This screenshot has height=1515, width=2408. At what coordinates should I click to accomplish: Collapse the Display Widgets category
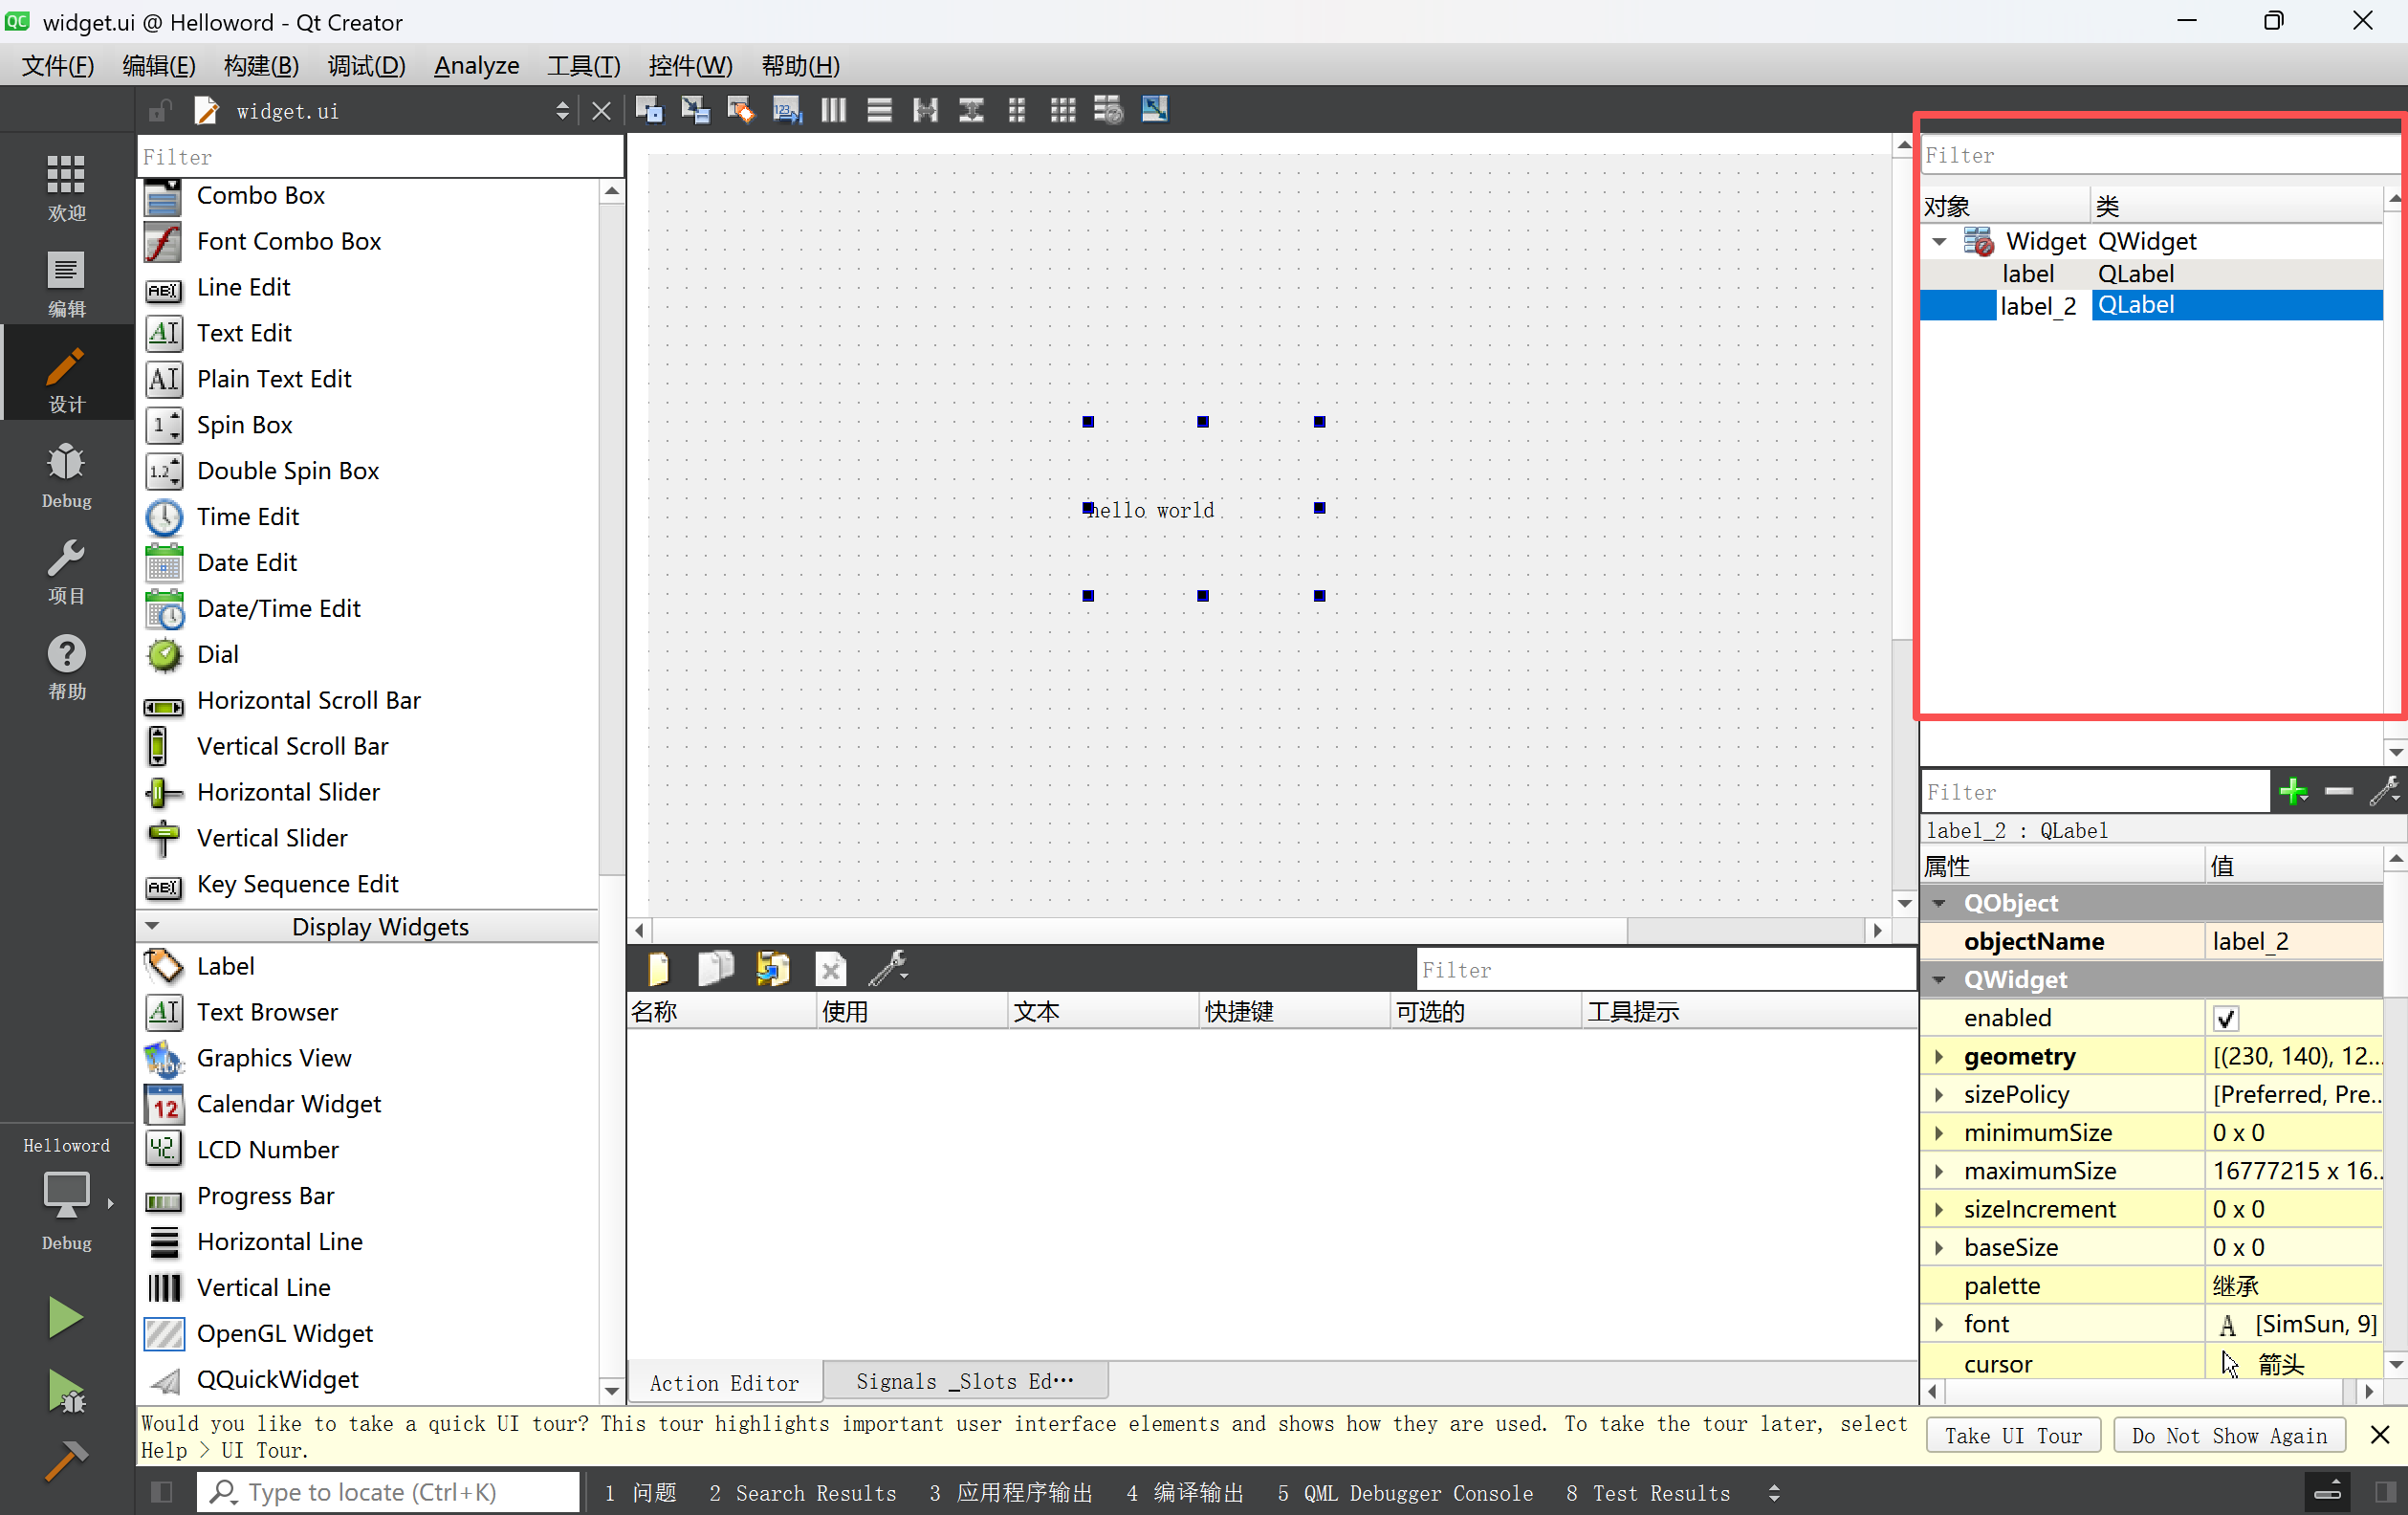click(153, 927)
